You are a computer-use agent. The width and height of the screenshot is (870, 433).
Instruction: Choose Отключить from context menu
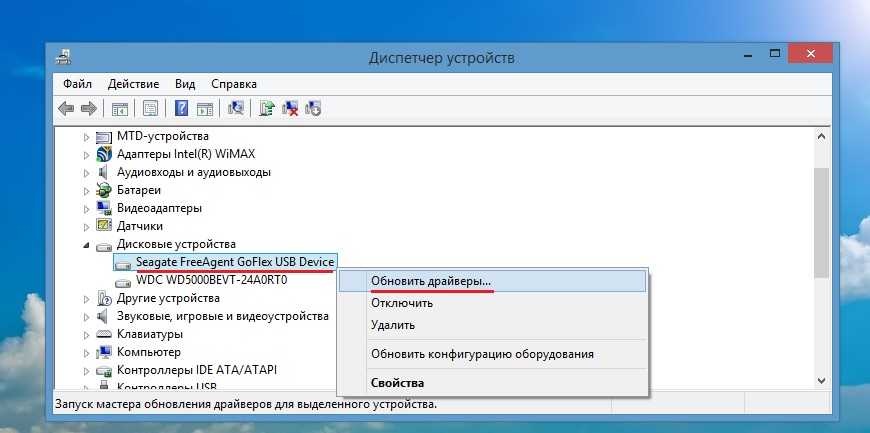(x=492, y=303)
